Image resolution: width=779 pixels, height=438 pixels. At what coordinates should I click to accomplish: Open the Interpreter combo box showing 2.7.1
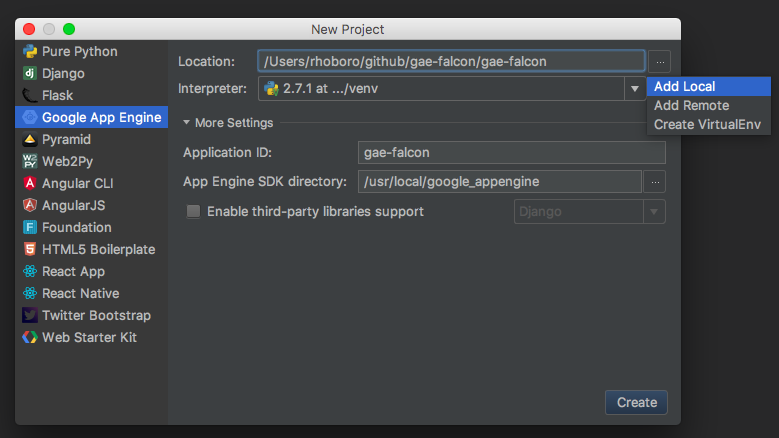(x=452, y=88)
